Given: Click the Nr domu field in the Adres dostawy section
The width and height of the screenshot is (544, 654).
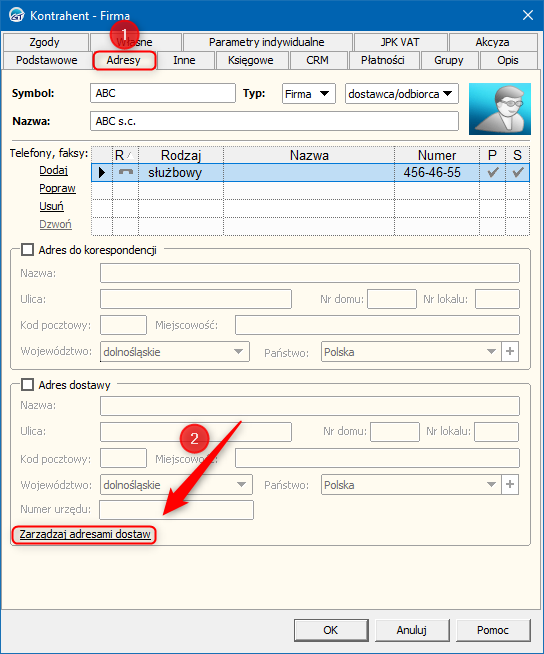Looking at the screenshot, I should pos(395,432).
